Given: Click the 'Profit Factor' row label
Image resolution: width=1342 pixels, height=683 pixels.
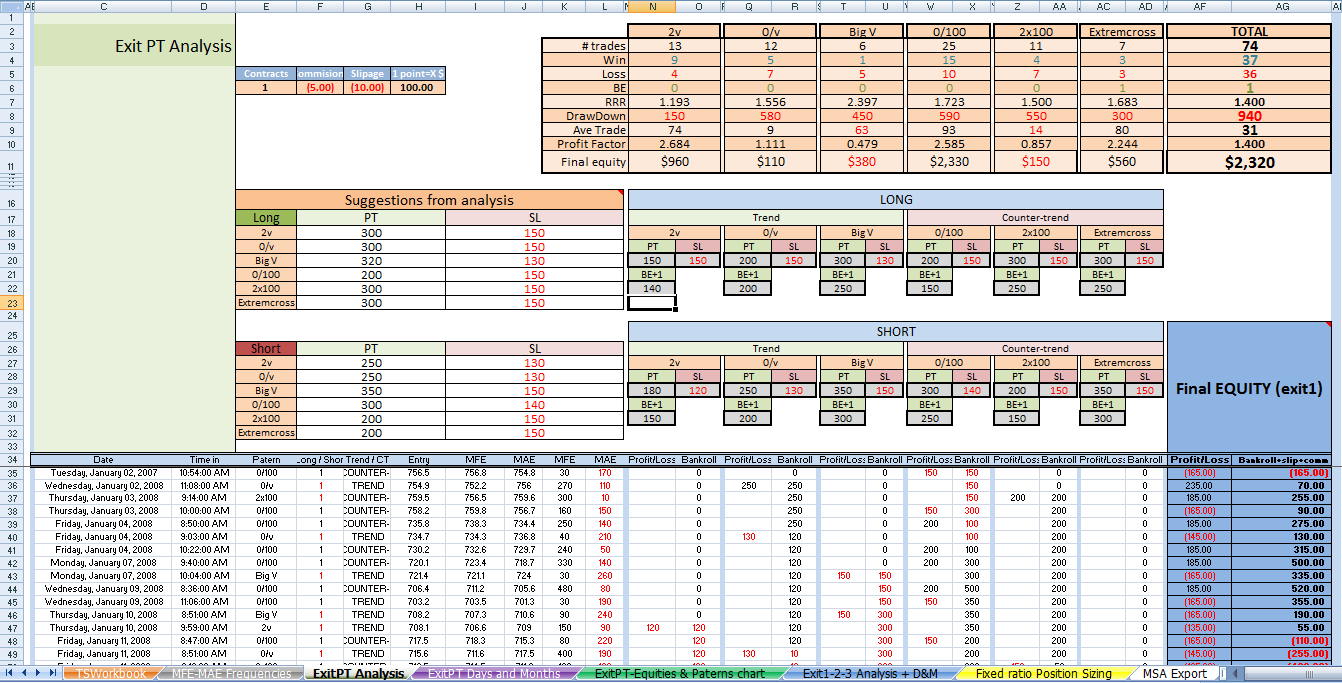Looking at the screenshot, I should [x=584, y=144].
